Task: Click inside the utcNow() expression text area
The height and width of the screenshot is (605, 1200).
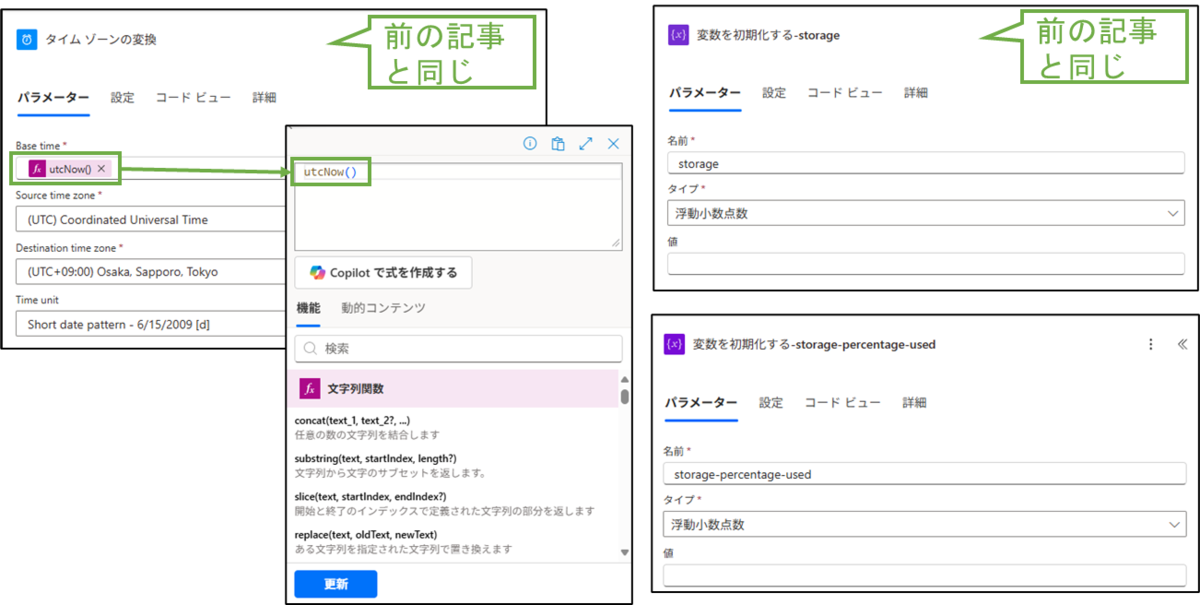Action: 458,206
